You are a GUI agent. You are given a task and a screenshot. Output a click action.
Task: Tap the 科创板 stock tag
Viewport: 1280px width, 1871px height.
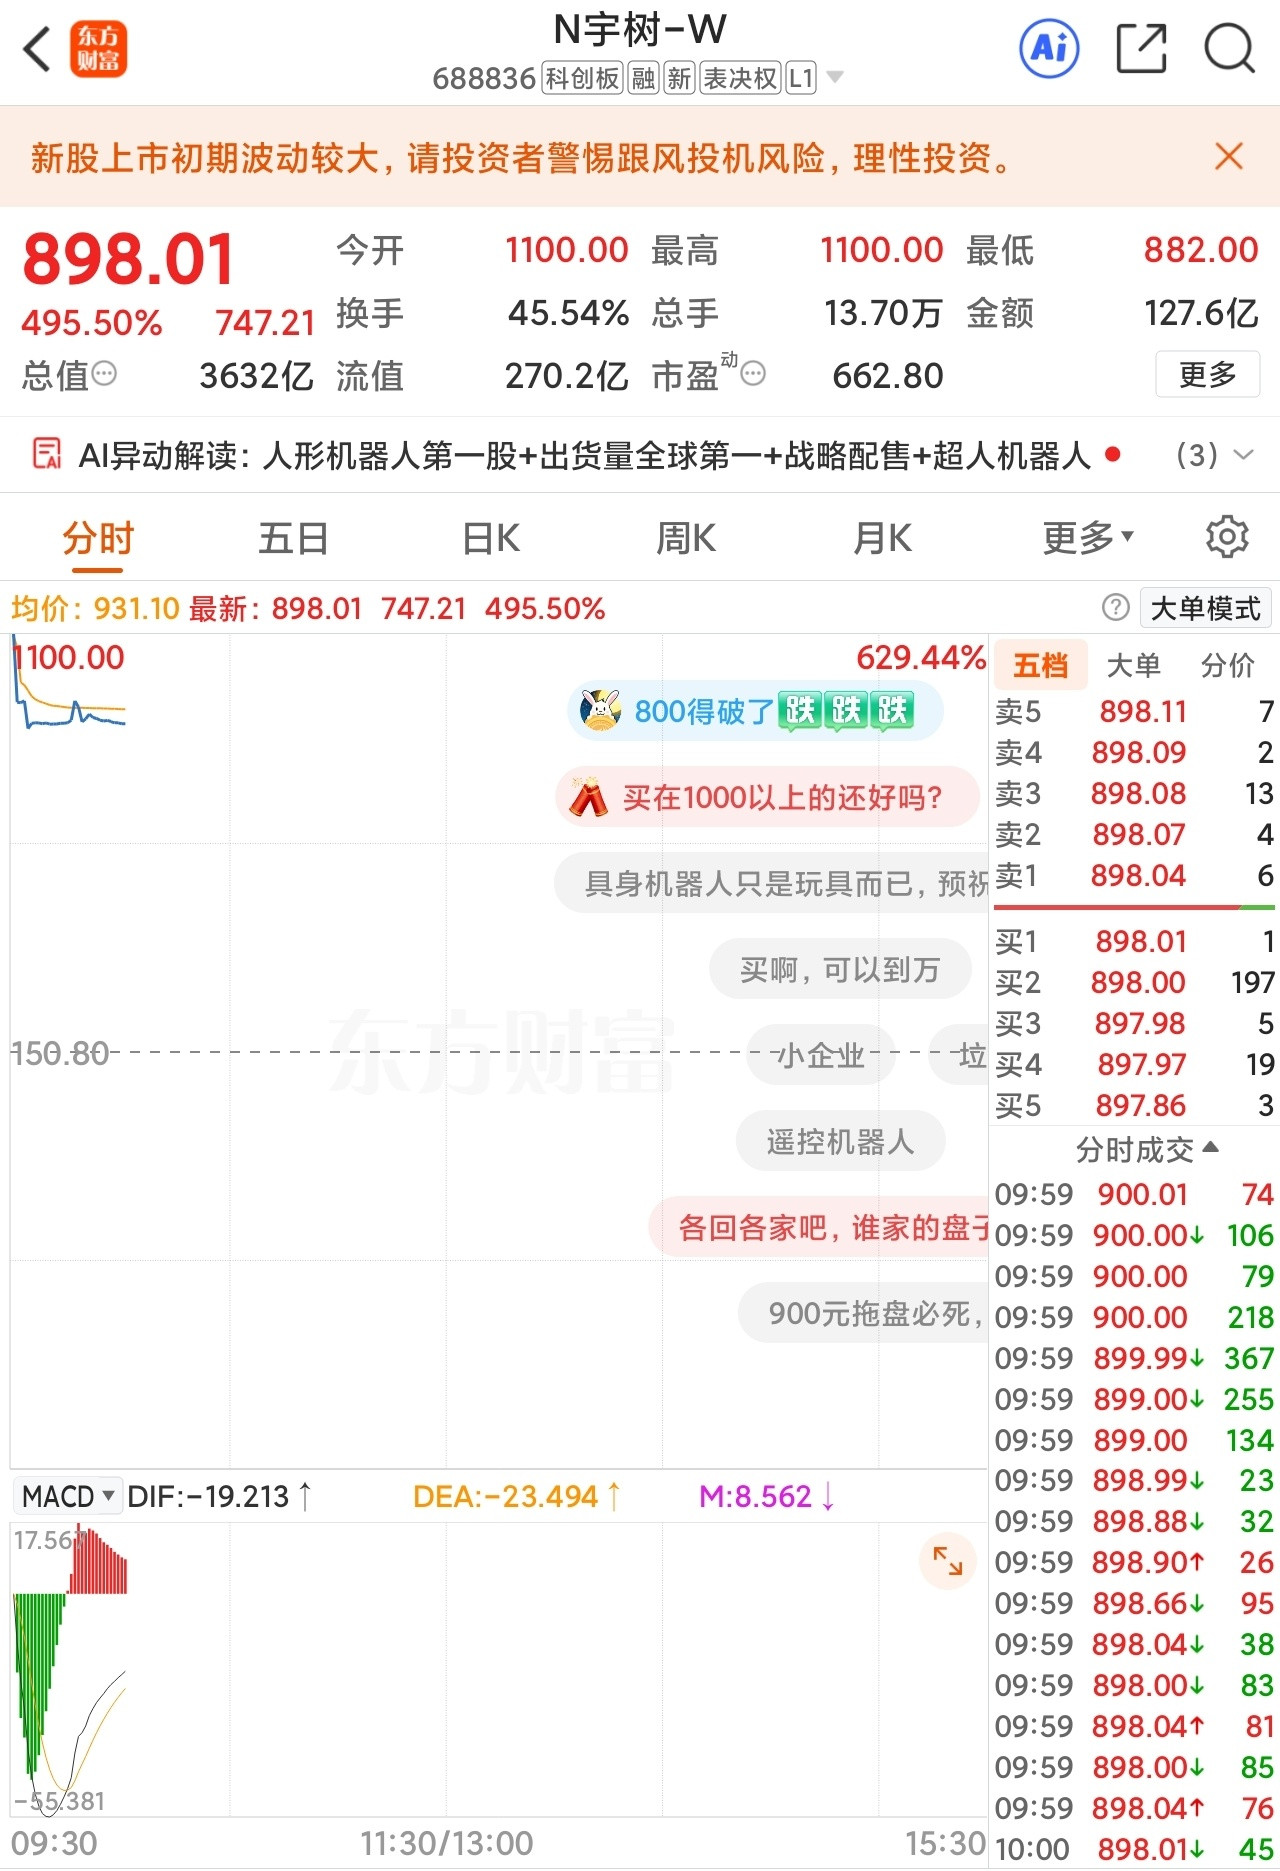coord(582,78)
